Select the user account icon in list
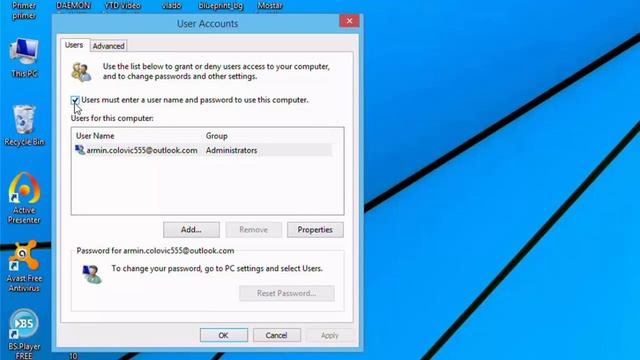Screen dimensions: 640x360 pos(80,150)
